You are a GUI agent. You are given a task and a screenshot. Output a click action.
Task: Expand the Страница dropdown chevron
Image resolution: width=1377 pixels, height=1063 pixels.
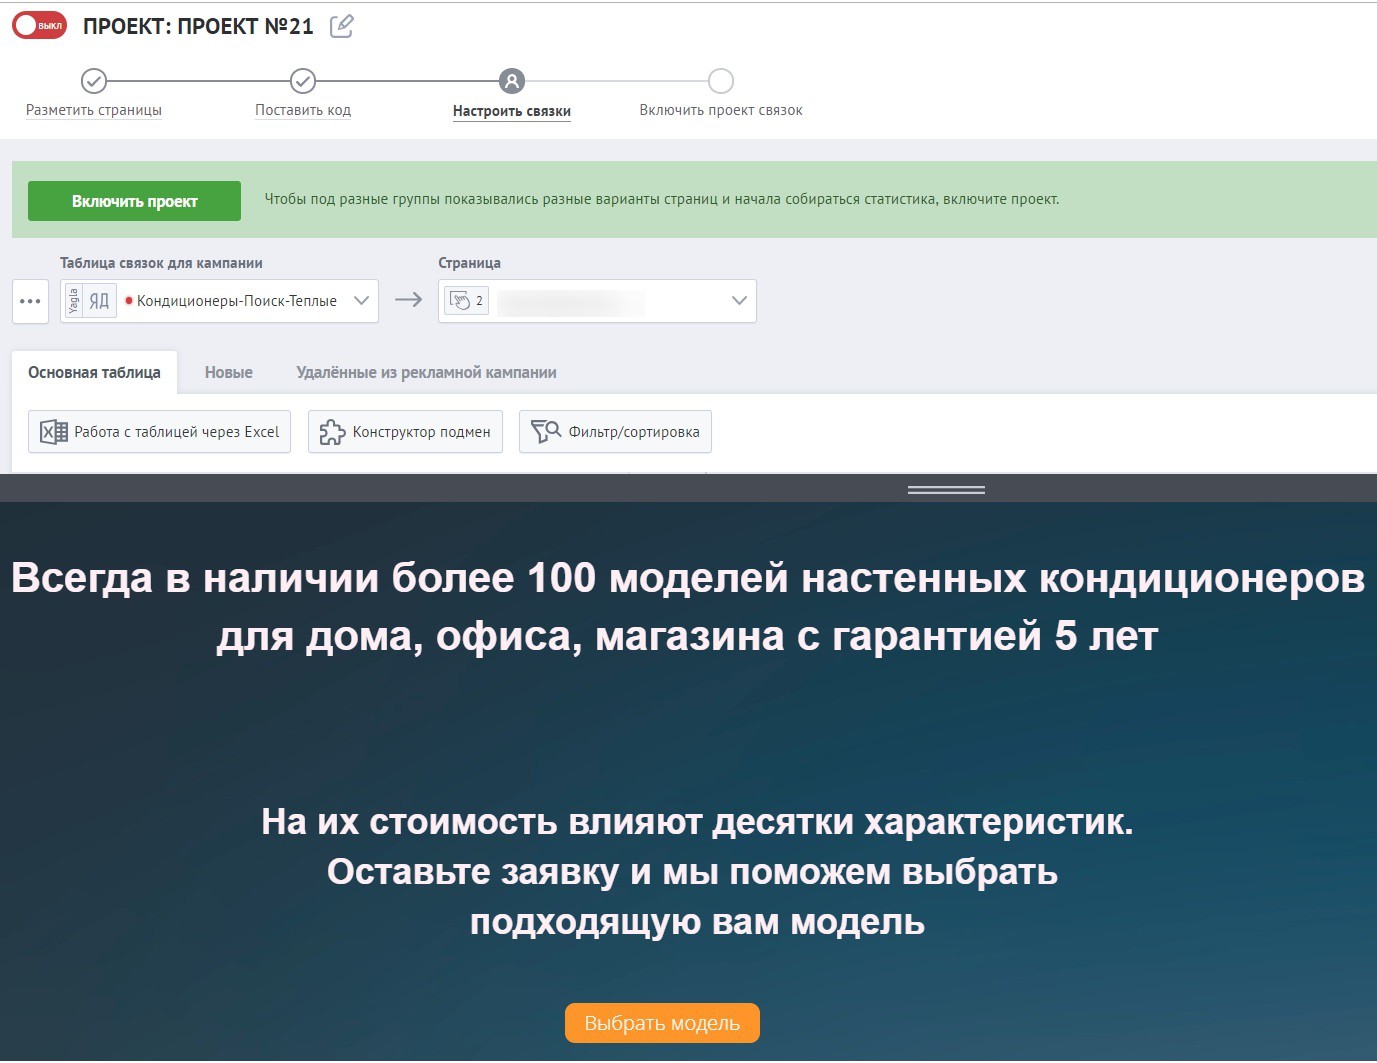[x=740, y=301]
